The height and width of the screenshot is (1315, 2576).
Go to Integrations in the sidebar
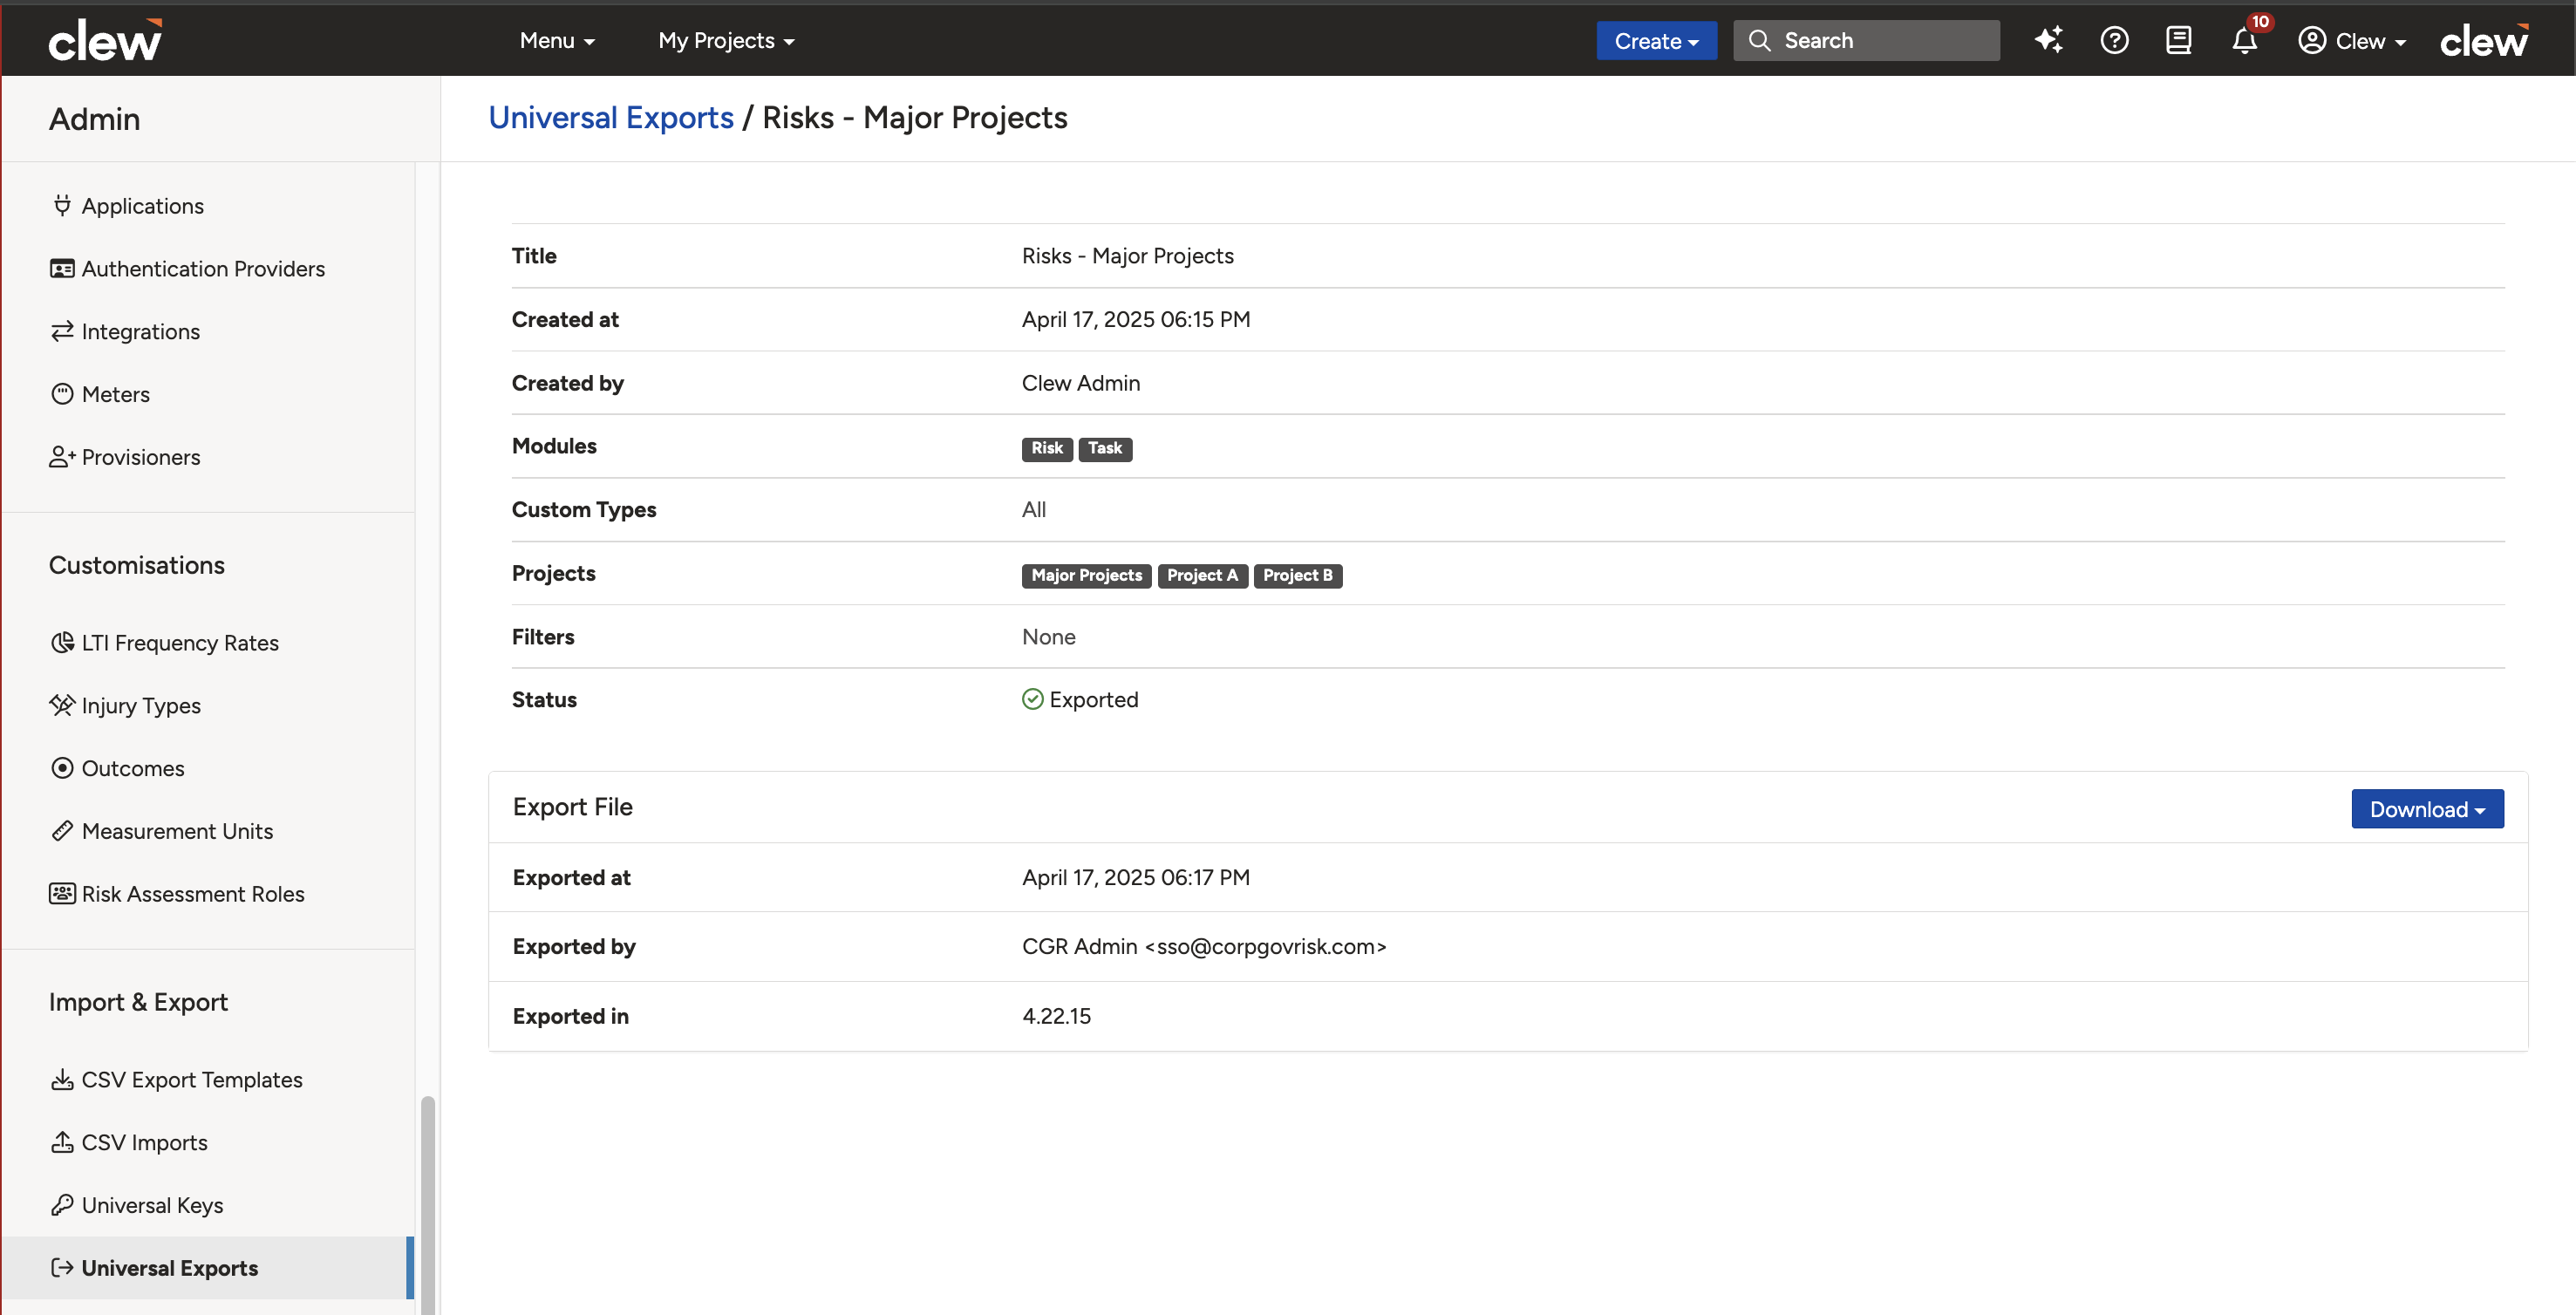click(x=141, y=331)
